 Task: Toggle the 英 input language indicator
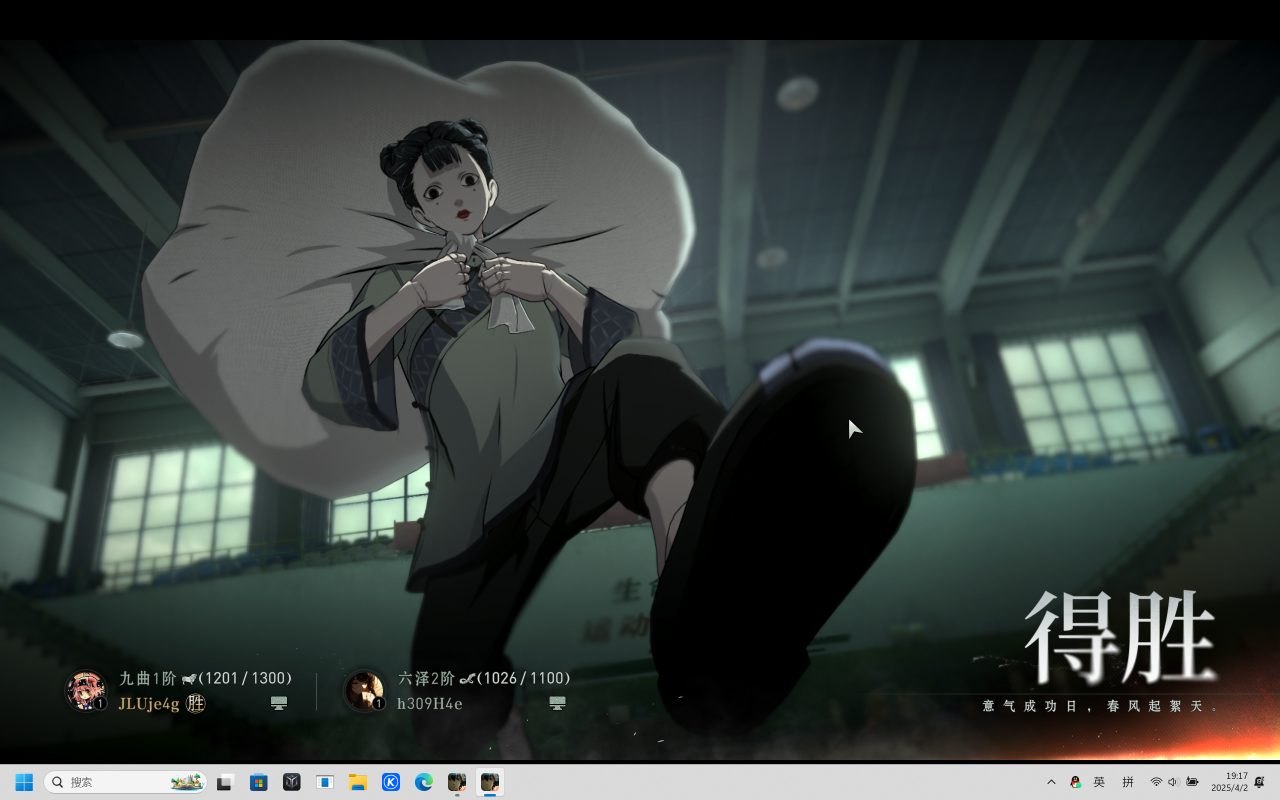[x=1099, y=782]
